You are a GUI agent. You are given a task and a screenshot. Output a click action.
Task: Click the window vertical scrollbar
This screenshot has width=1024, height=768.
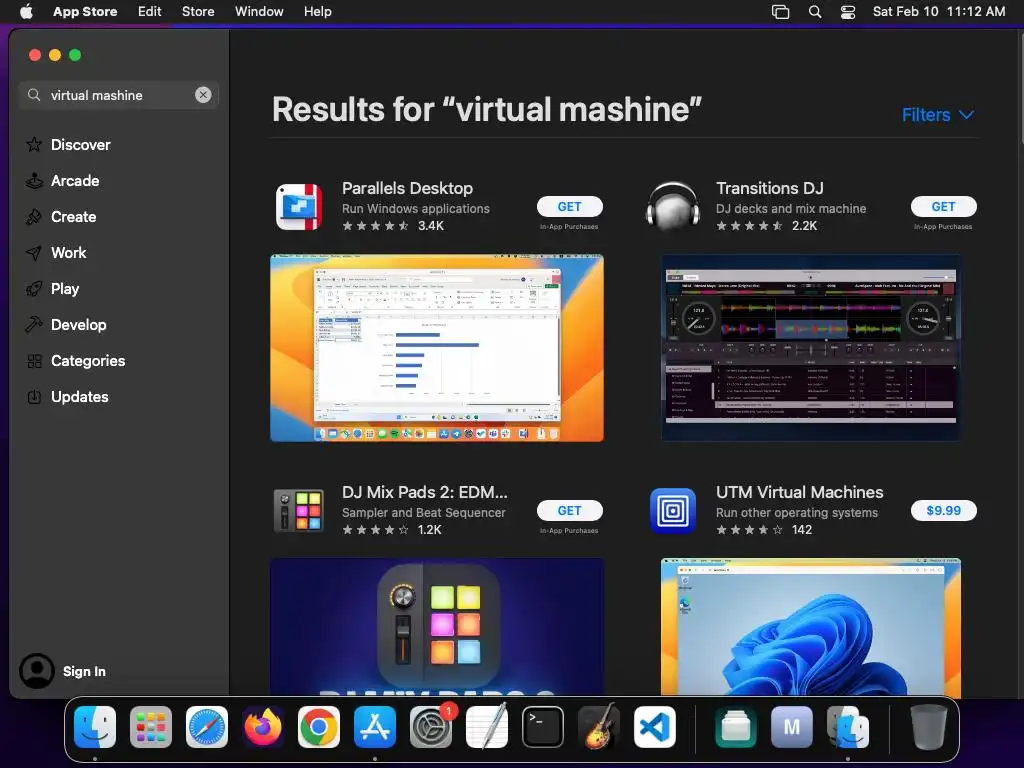click(x=1020, y=88)
